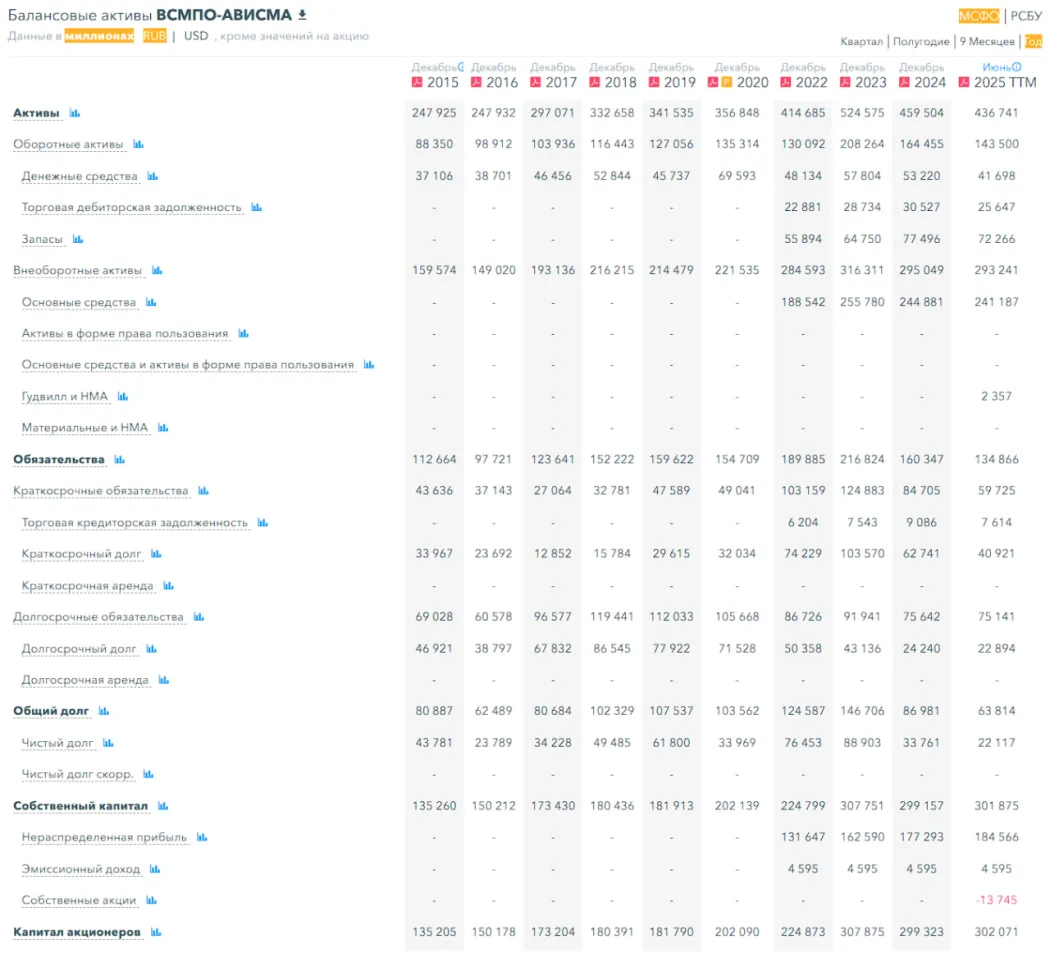Open the chart icon next to Активы
The image size is (1050, 953).
[75, 113]
